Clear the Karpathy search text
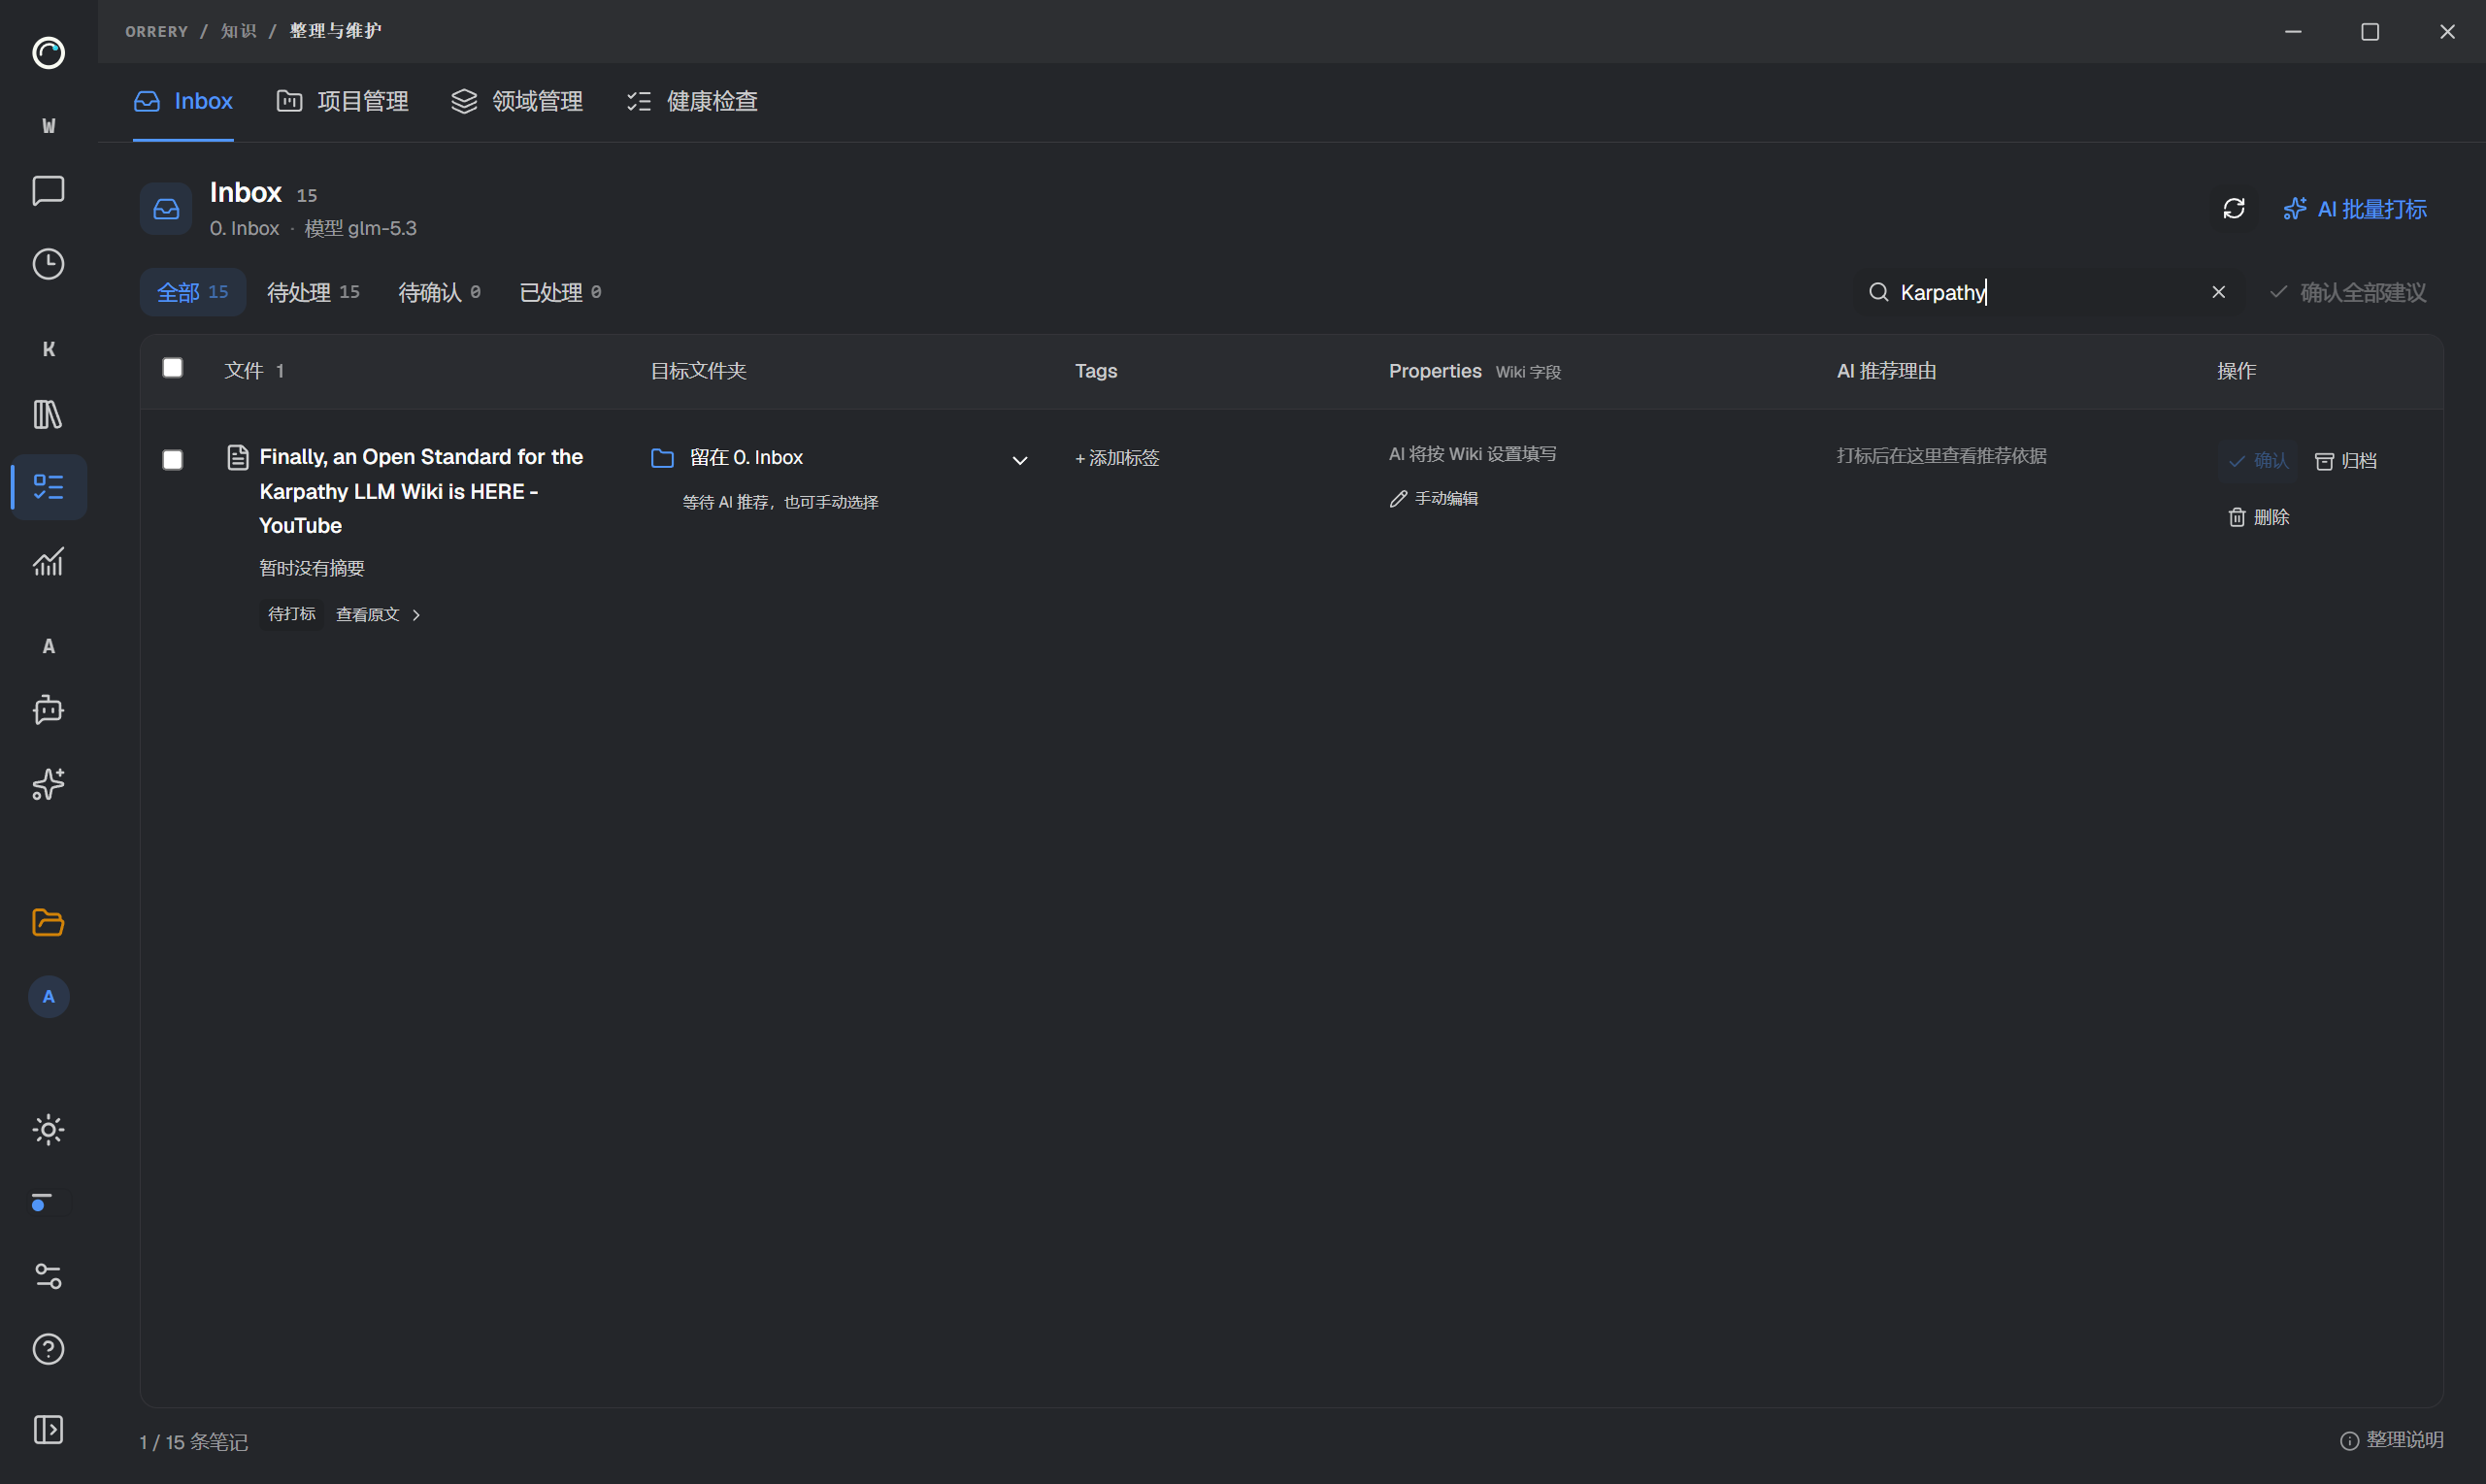Screen dimensions: 2486x1484 2219,292
